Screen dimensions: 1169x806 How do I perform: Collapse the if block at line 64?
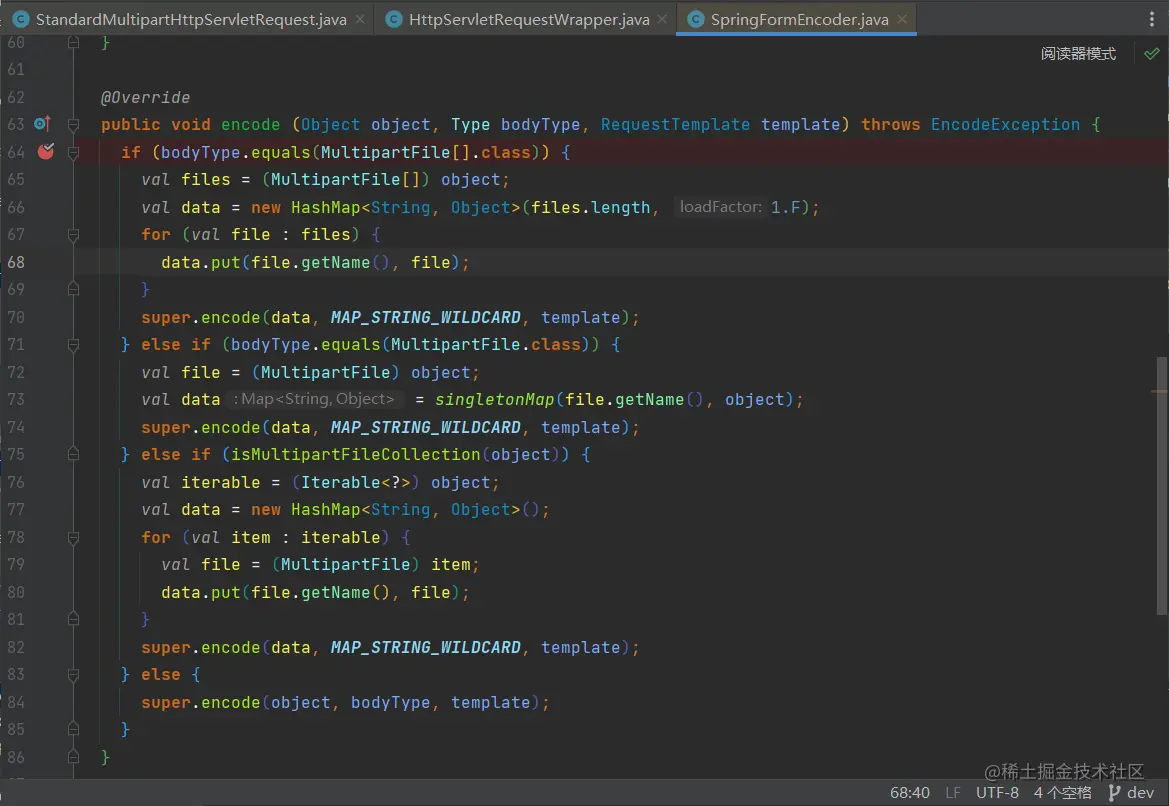(73, 152)
